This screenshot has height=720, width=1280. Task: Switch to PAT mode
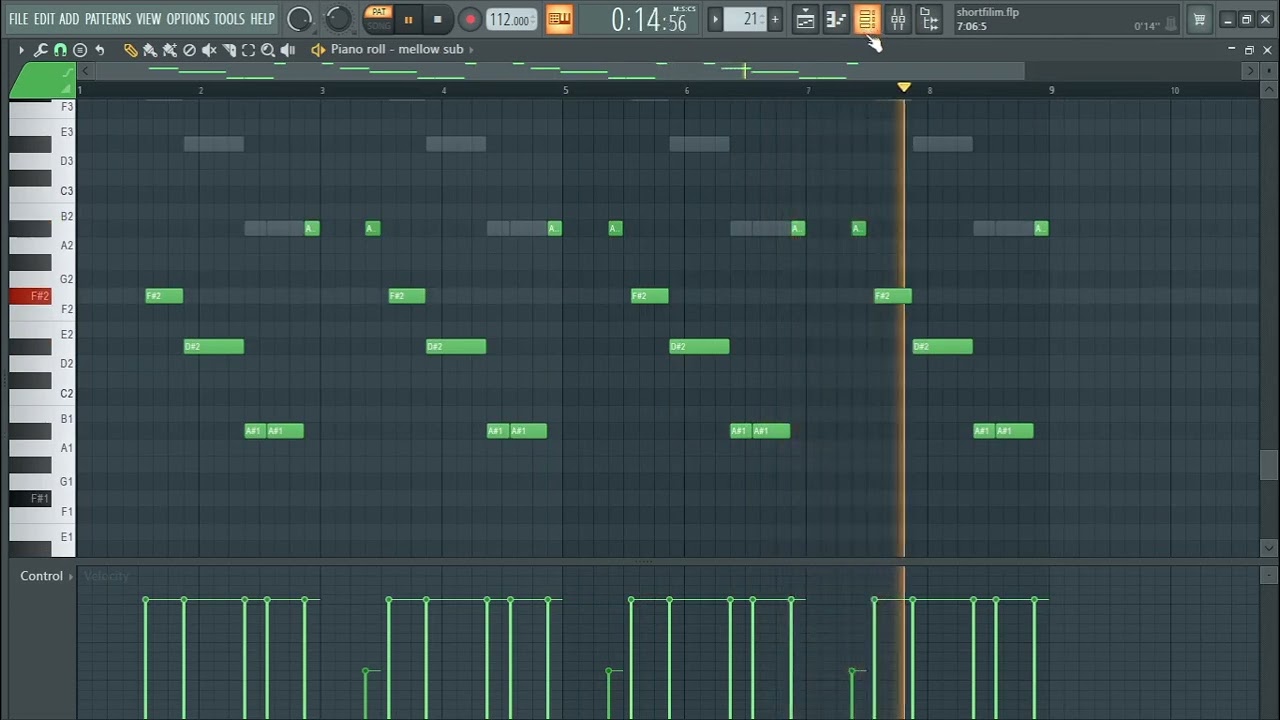tap(378, 13)
